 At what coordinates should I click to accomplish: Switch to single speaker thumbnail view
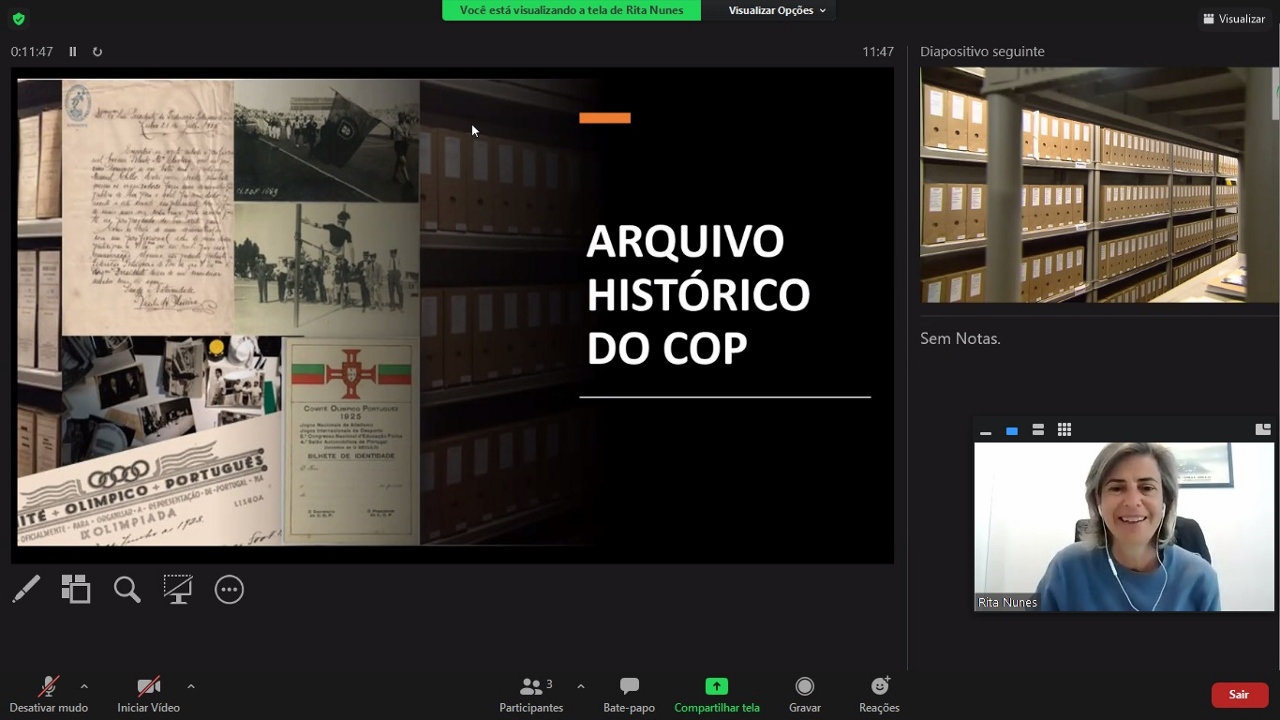coord(1011,430)
